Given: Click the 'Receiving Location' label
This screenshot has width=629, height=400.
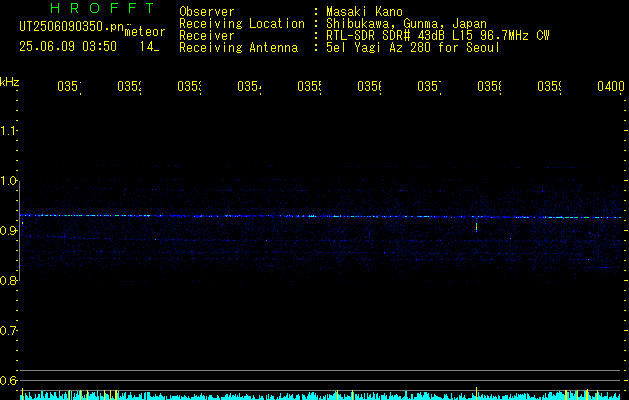Looking at the screenshot, I should click(x=242, y=24).
